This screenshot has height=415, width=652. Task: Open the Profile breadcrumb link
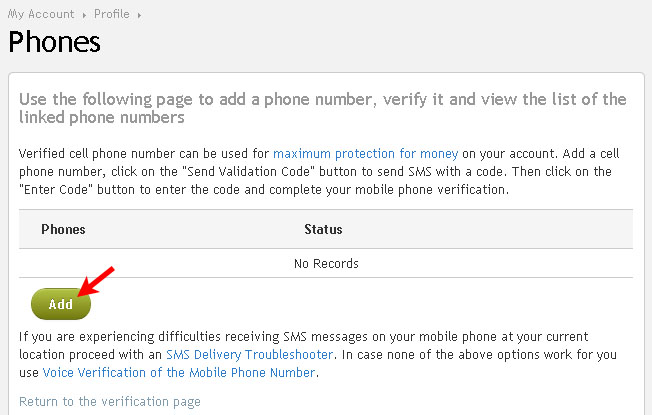click(x=111, y=14)
